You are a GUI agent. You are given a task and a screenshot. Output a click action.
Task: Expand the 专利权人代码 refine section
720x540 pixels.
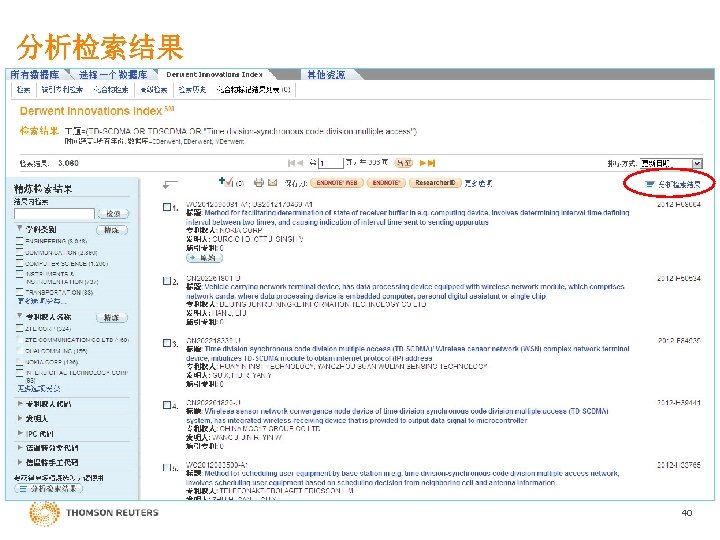pos(20,404)
